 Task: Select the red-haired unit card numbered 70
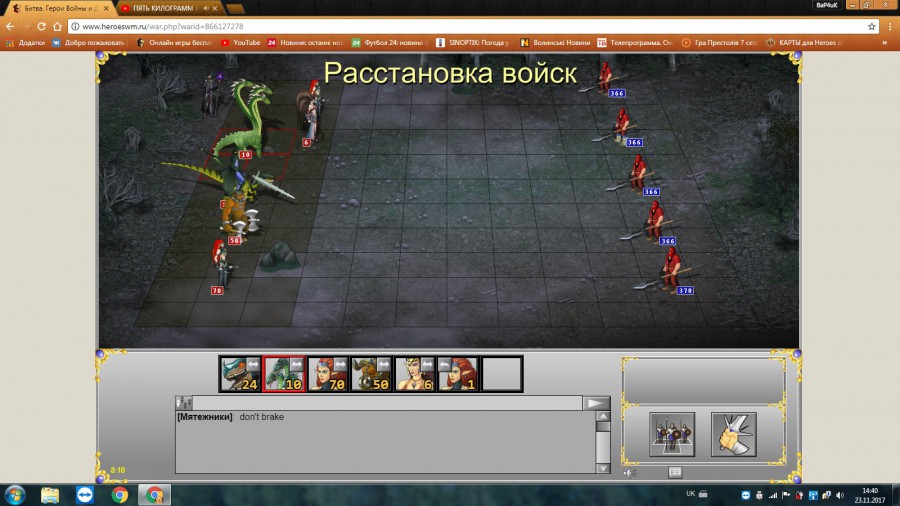click(328, 374)
